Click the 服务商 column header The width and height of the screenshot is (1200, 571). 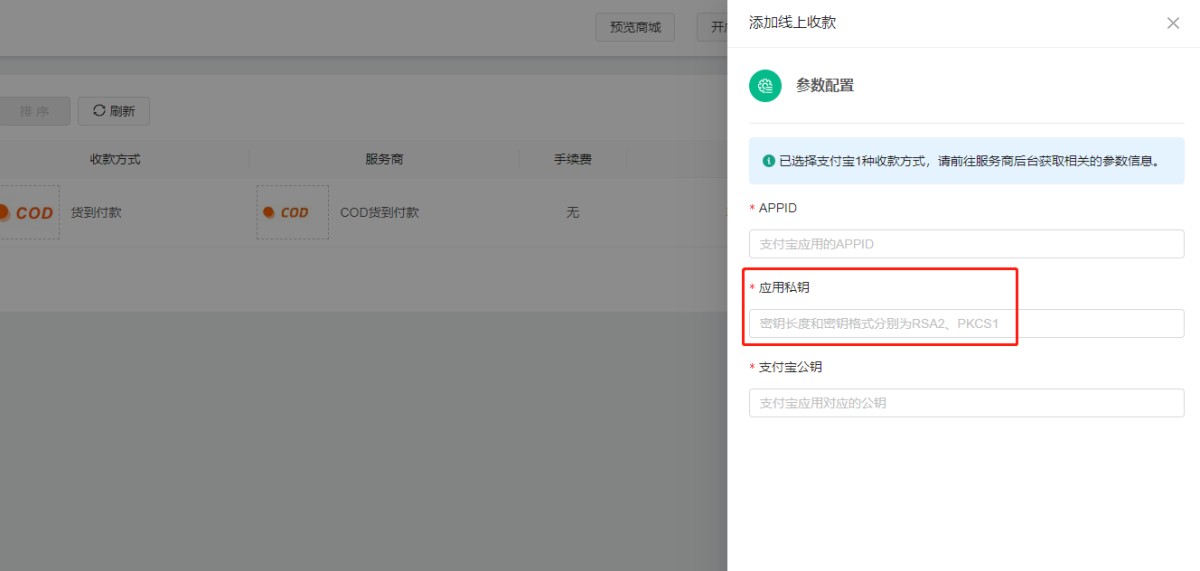coord(384,159)
